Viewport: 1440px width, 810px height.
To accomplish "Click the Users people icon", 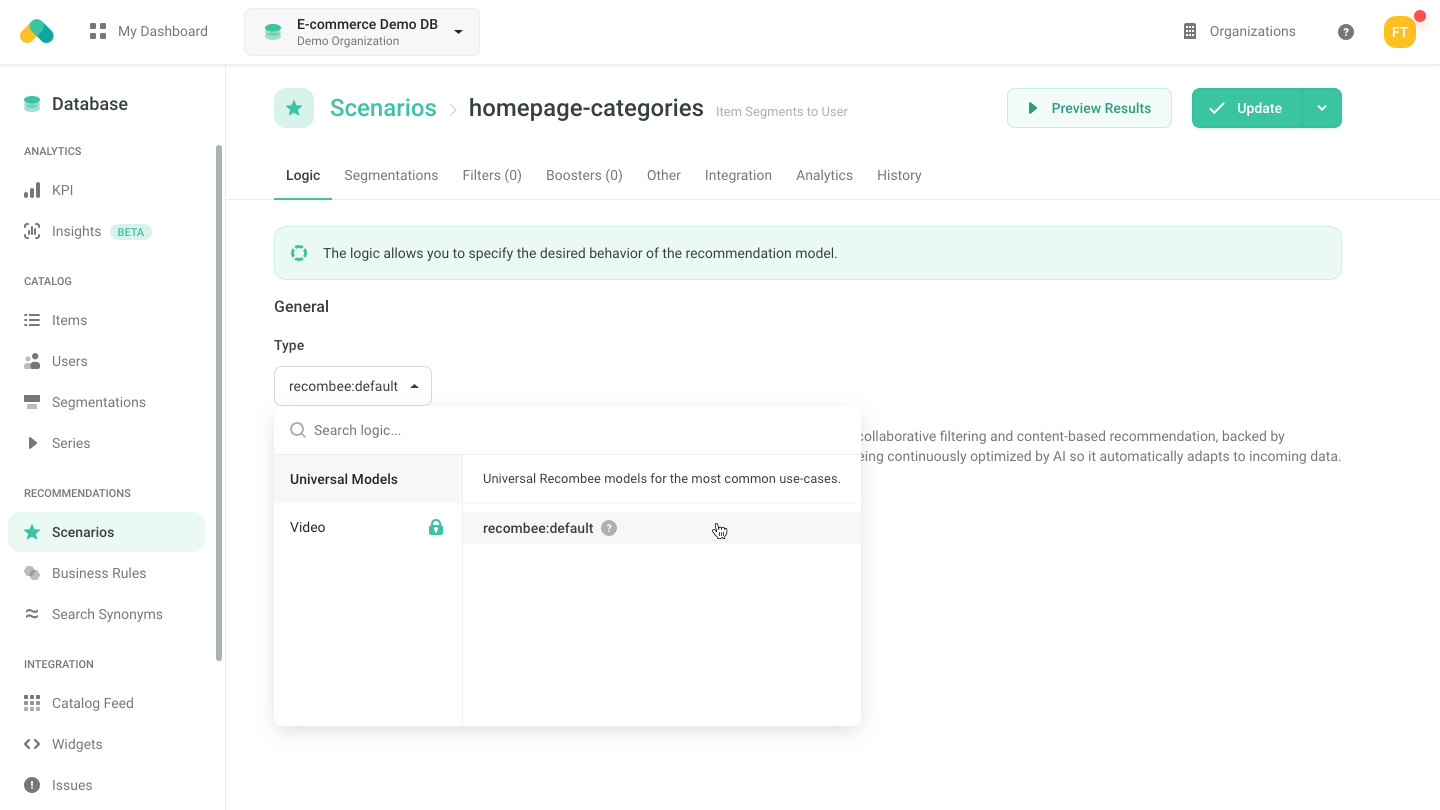I will [32, 361].
